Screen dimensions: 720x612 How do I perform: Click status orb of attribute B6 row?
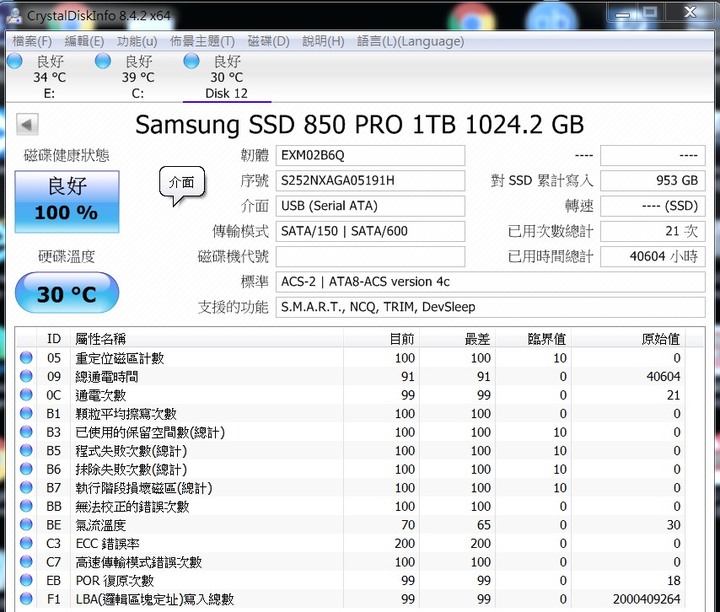[x=26, y=469]
